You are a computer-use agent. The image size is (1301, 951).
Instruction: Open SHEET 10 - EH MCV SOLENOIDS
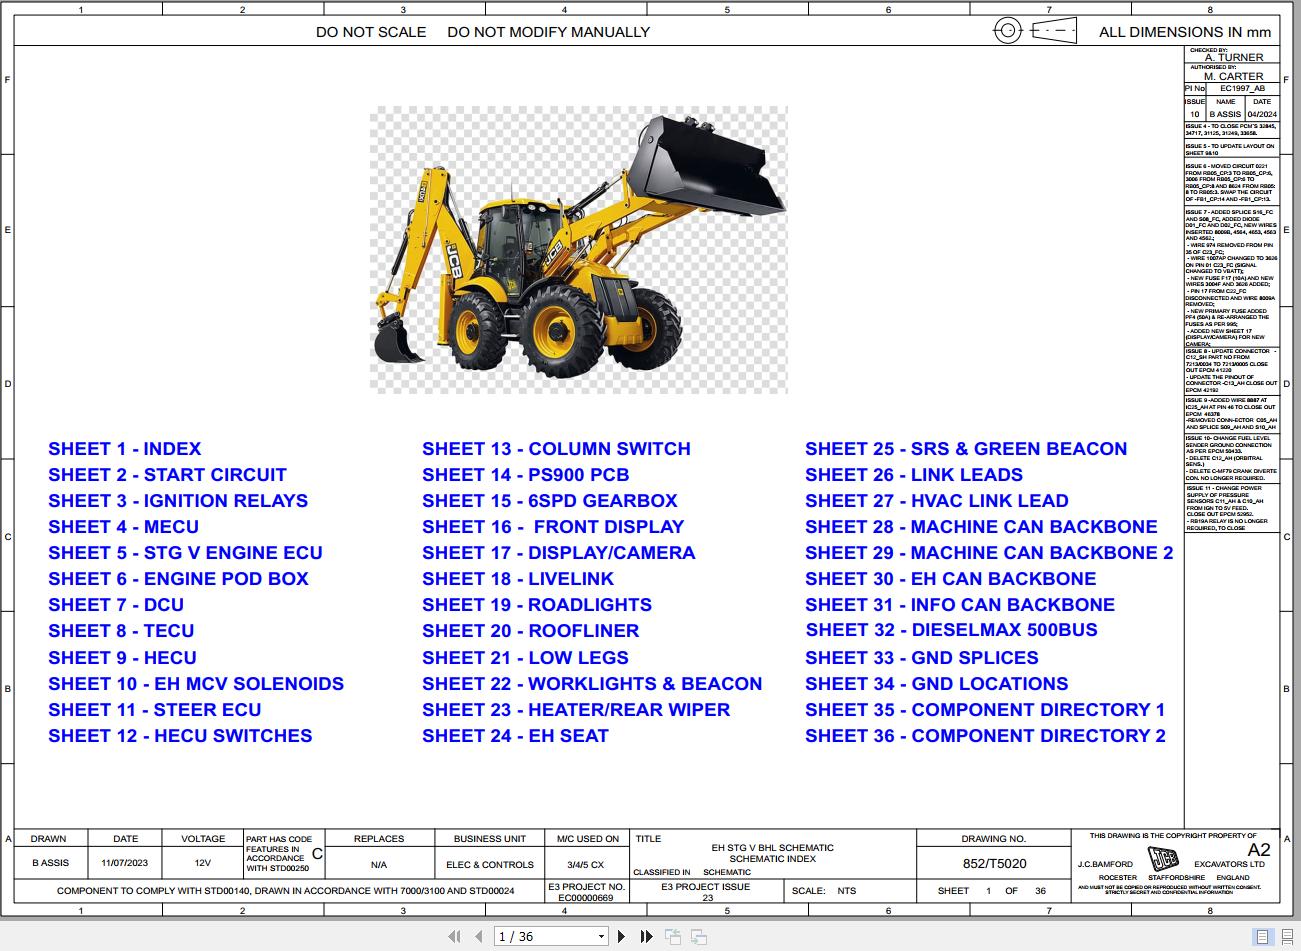(x=196, y=684)
